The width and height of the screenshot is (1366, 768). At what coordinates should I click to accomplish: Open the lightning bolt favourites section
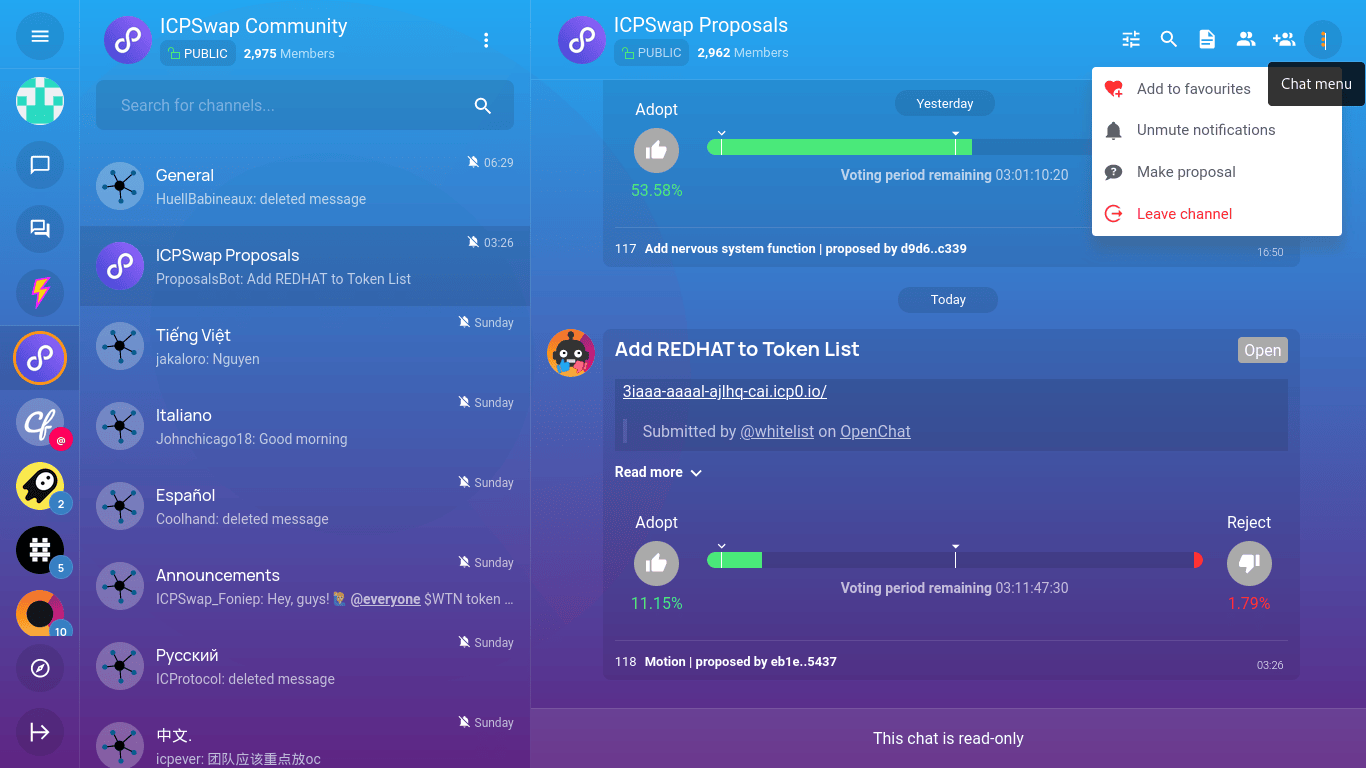pos(40,293)
